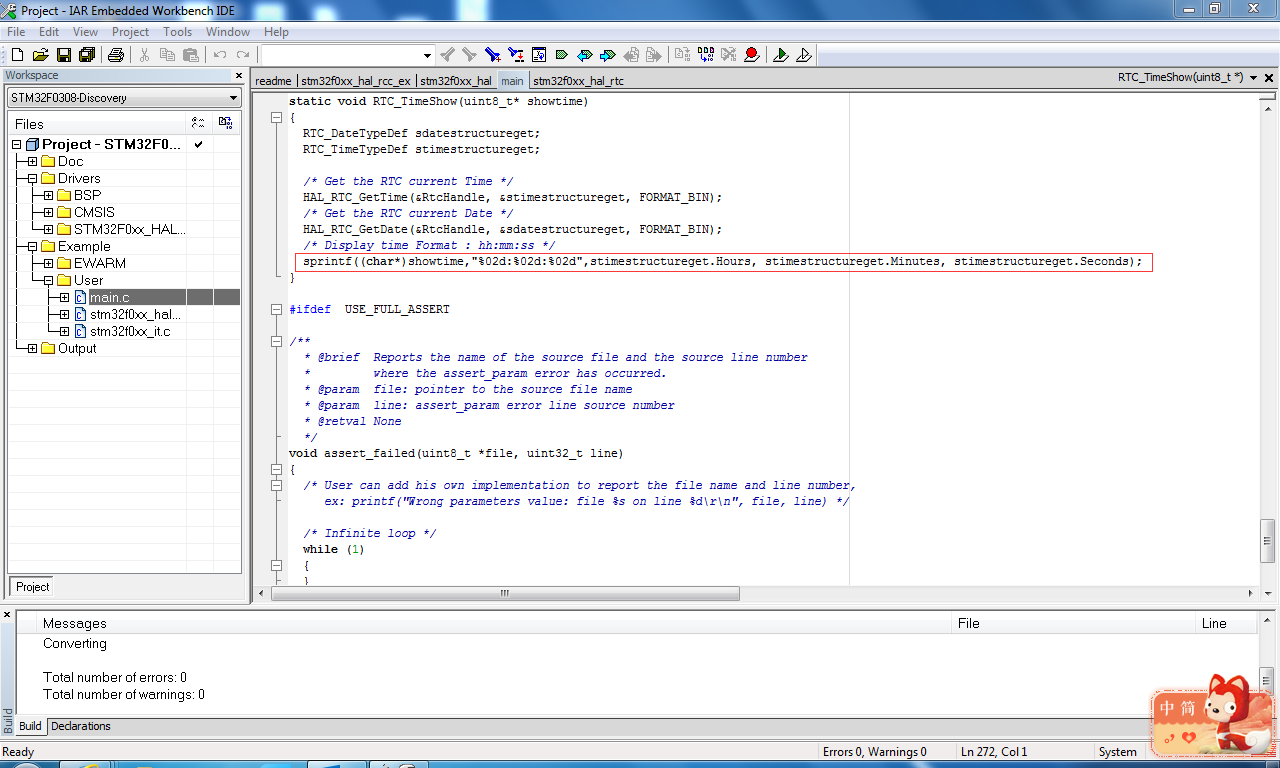Open the RTC_TimeShow function list dropdown

(x=1254, y=77)
